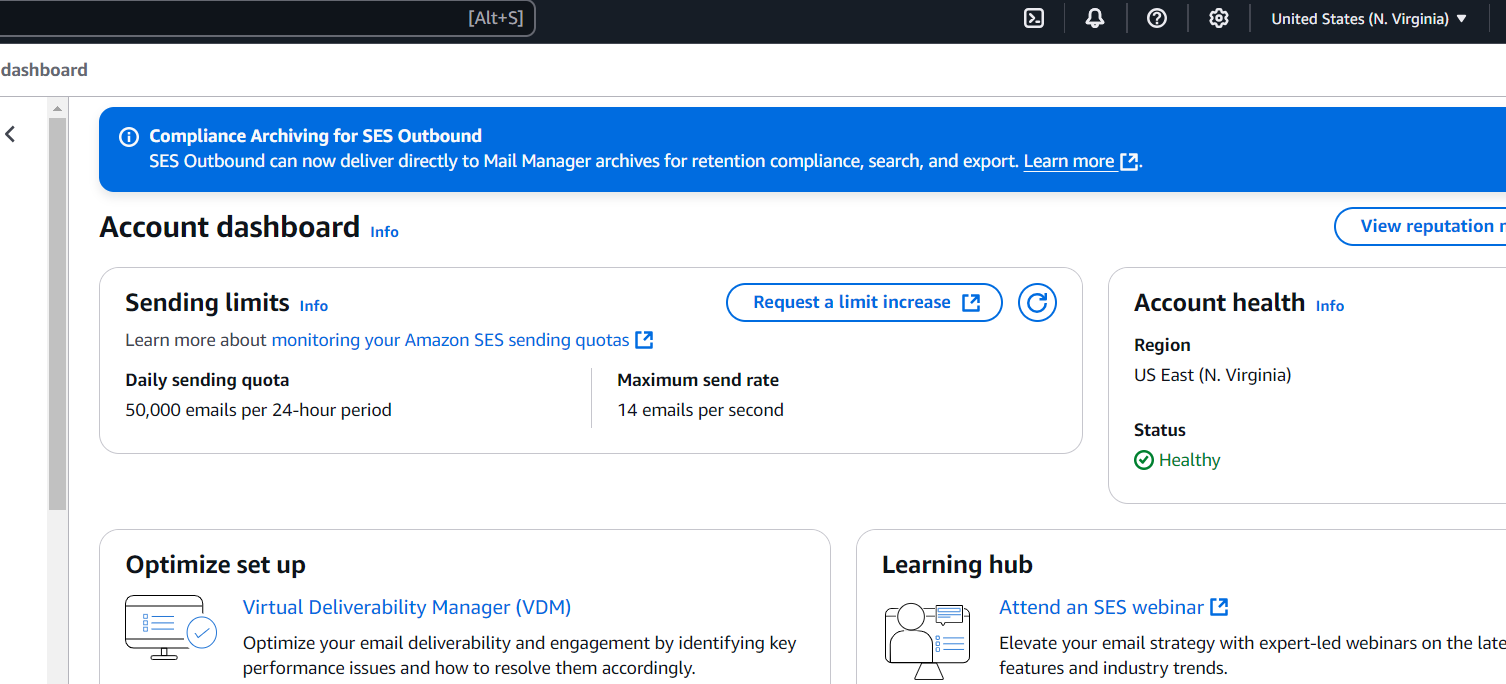Click the 'Maximum send rate' label
1506x684 pixels.
tap(698, 380)
